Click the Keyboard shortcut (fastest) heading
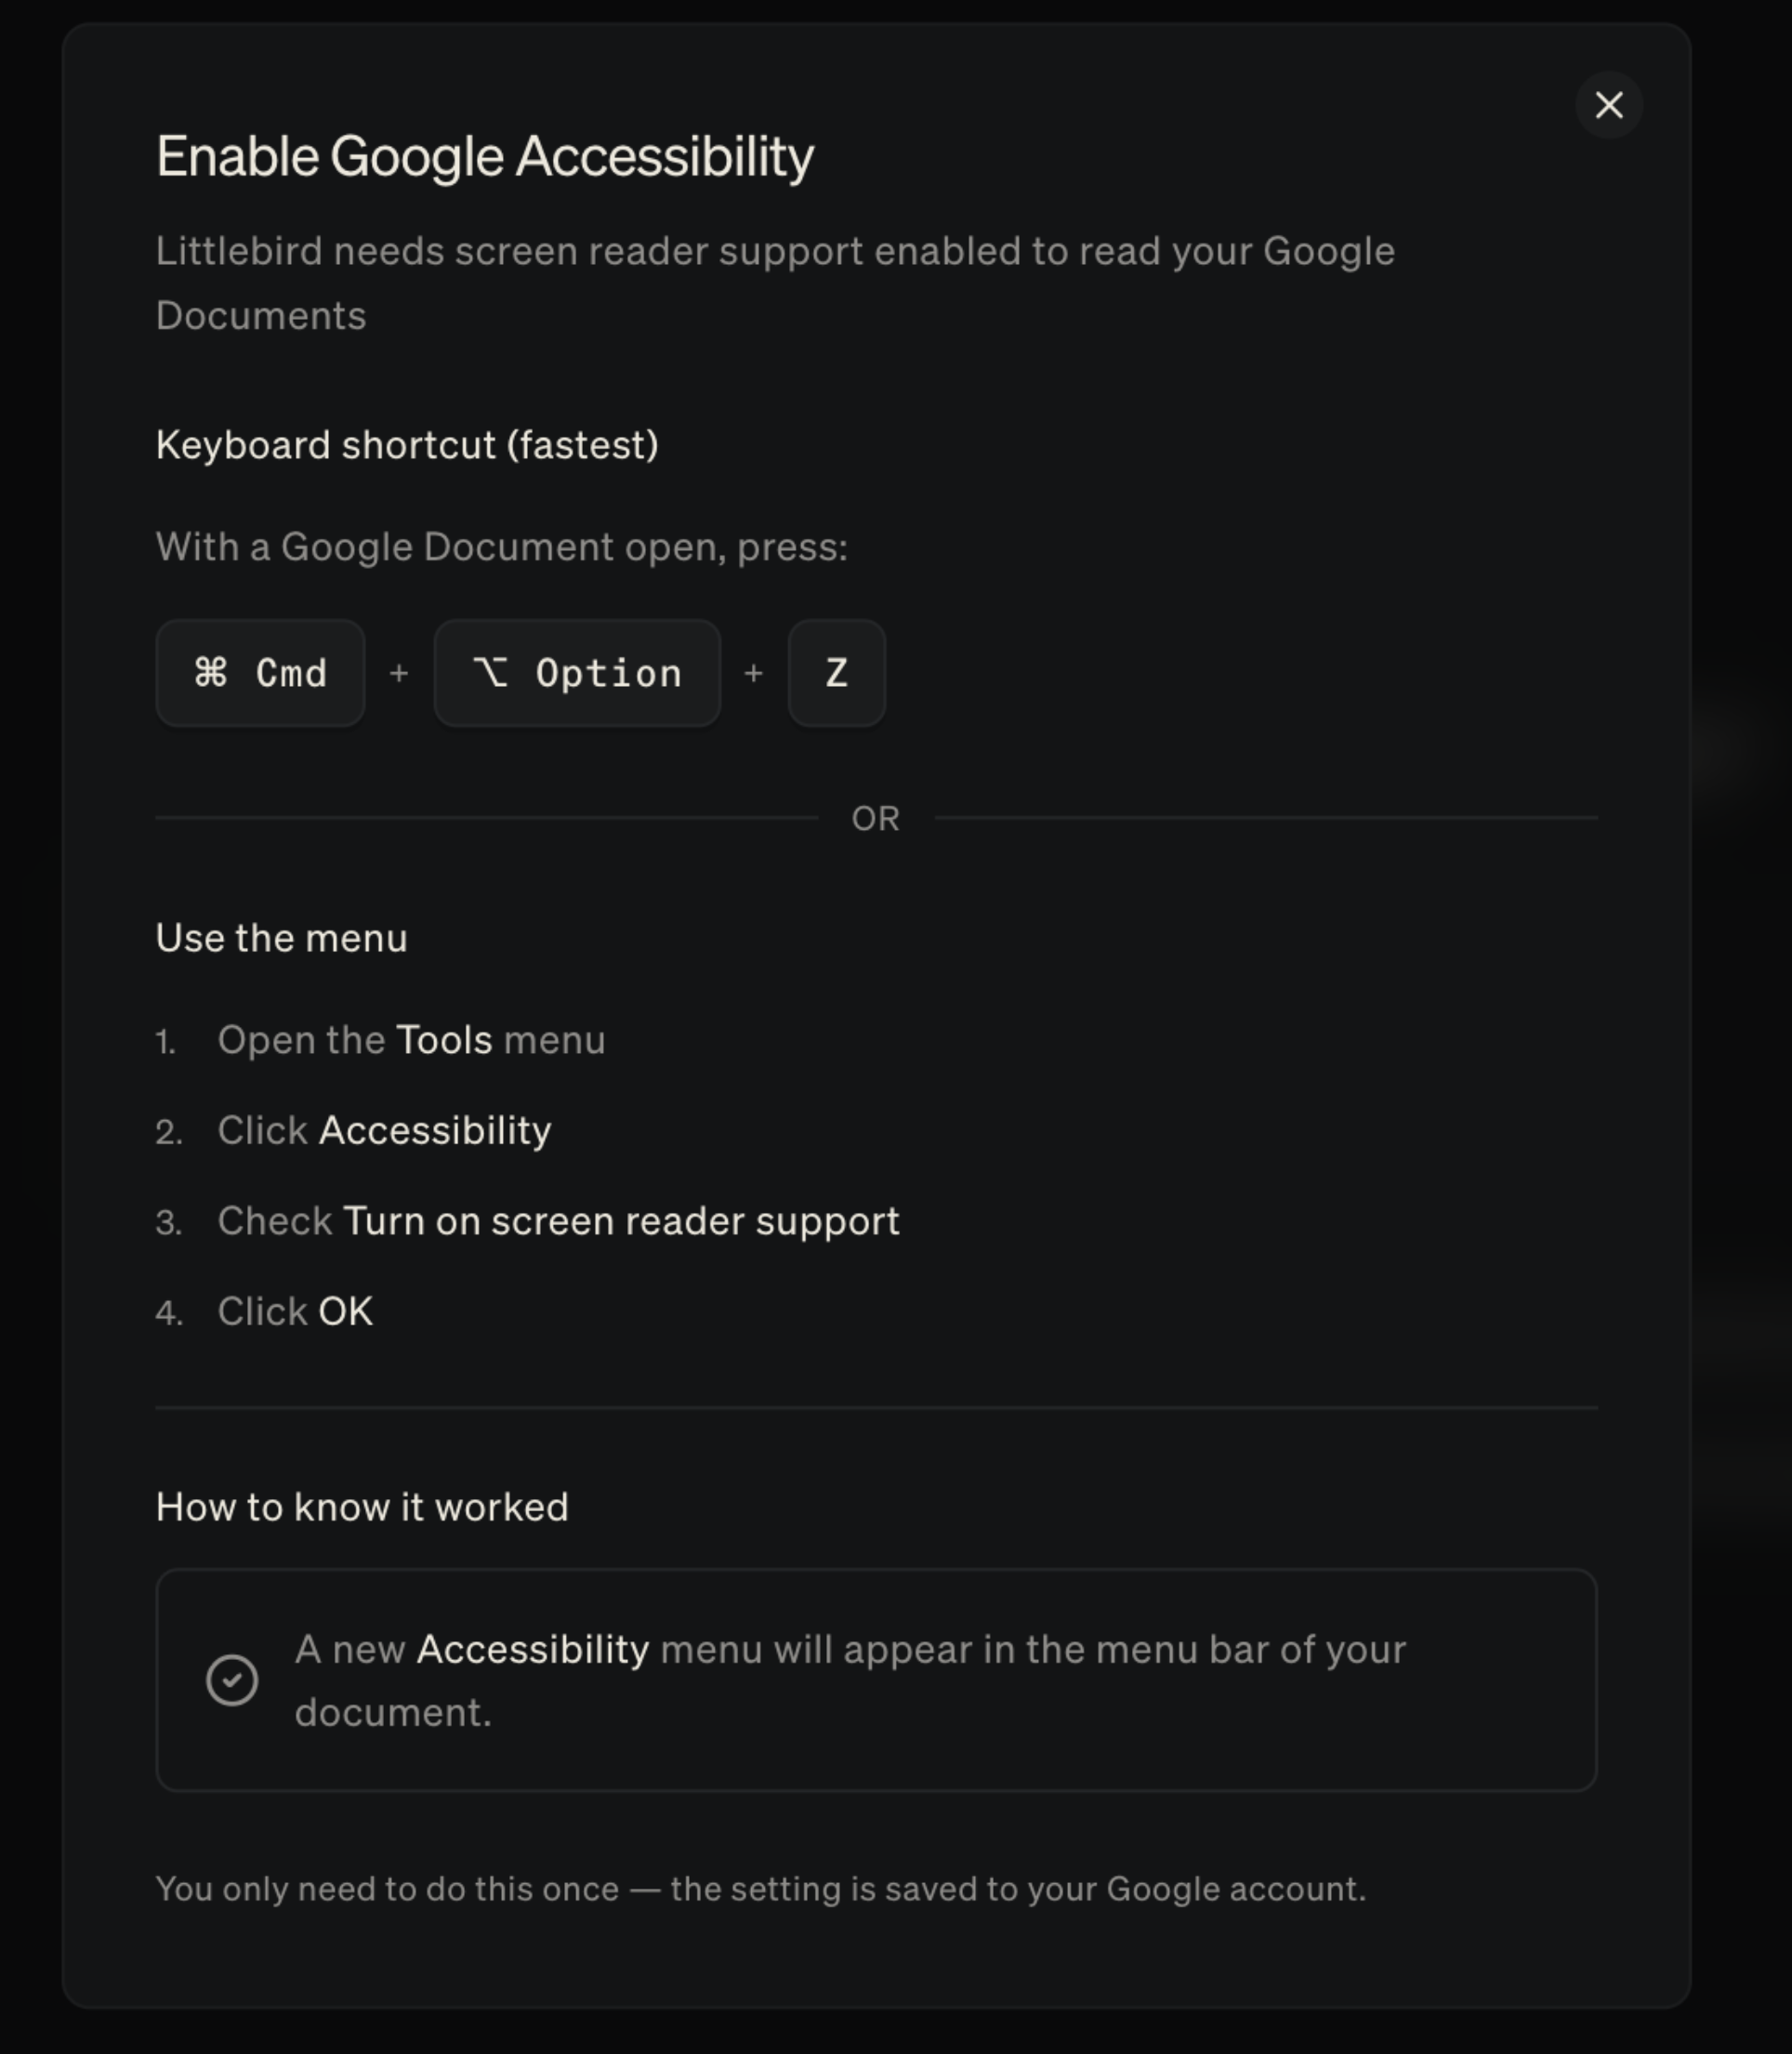 coord(407,445)
